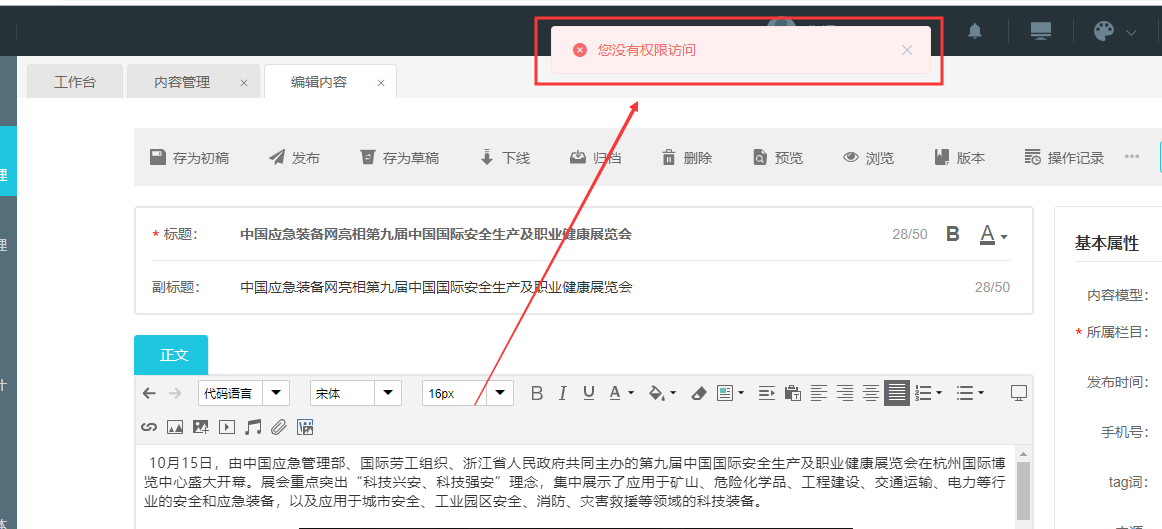The width and height of the screenshot is (1162, 529).
Task: Insert multiple images with the image-plus icon
Action: coord(201,427)
